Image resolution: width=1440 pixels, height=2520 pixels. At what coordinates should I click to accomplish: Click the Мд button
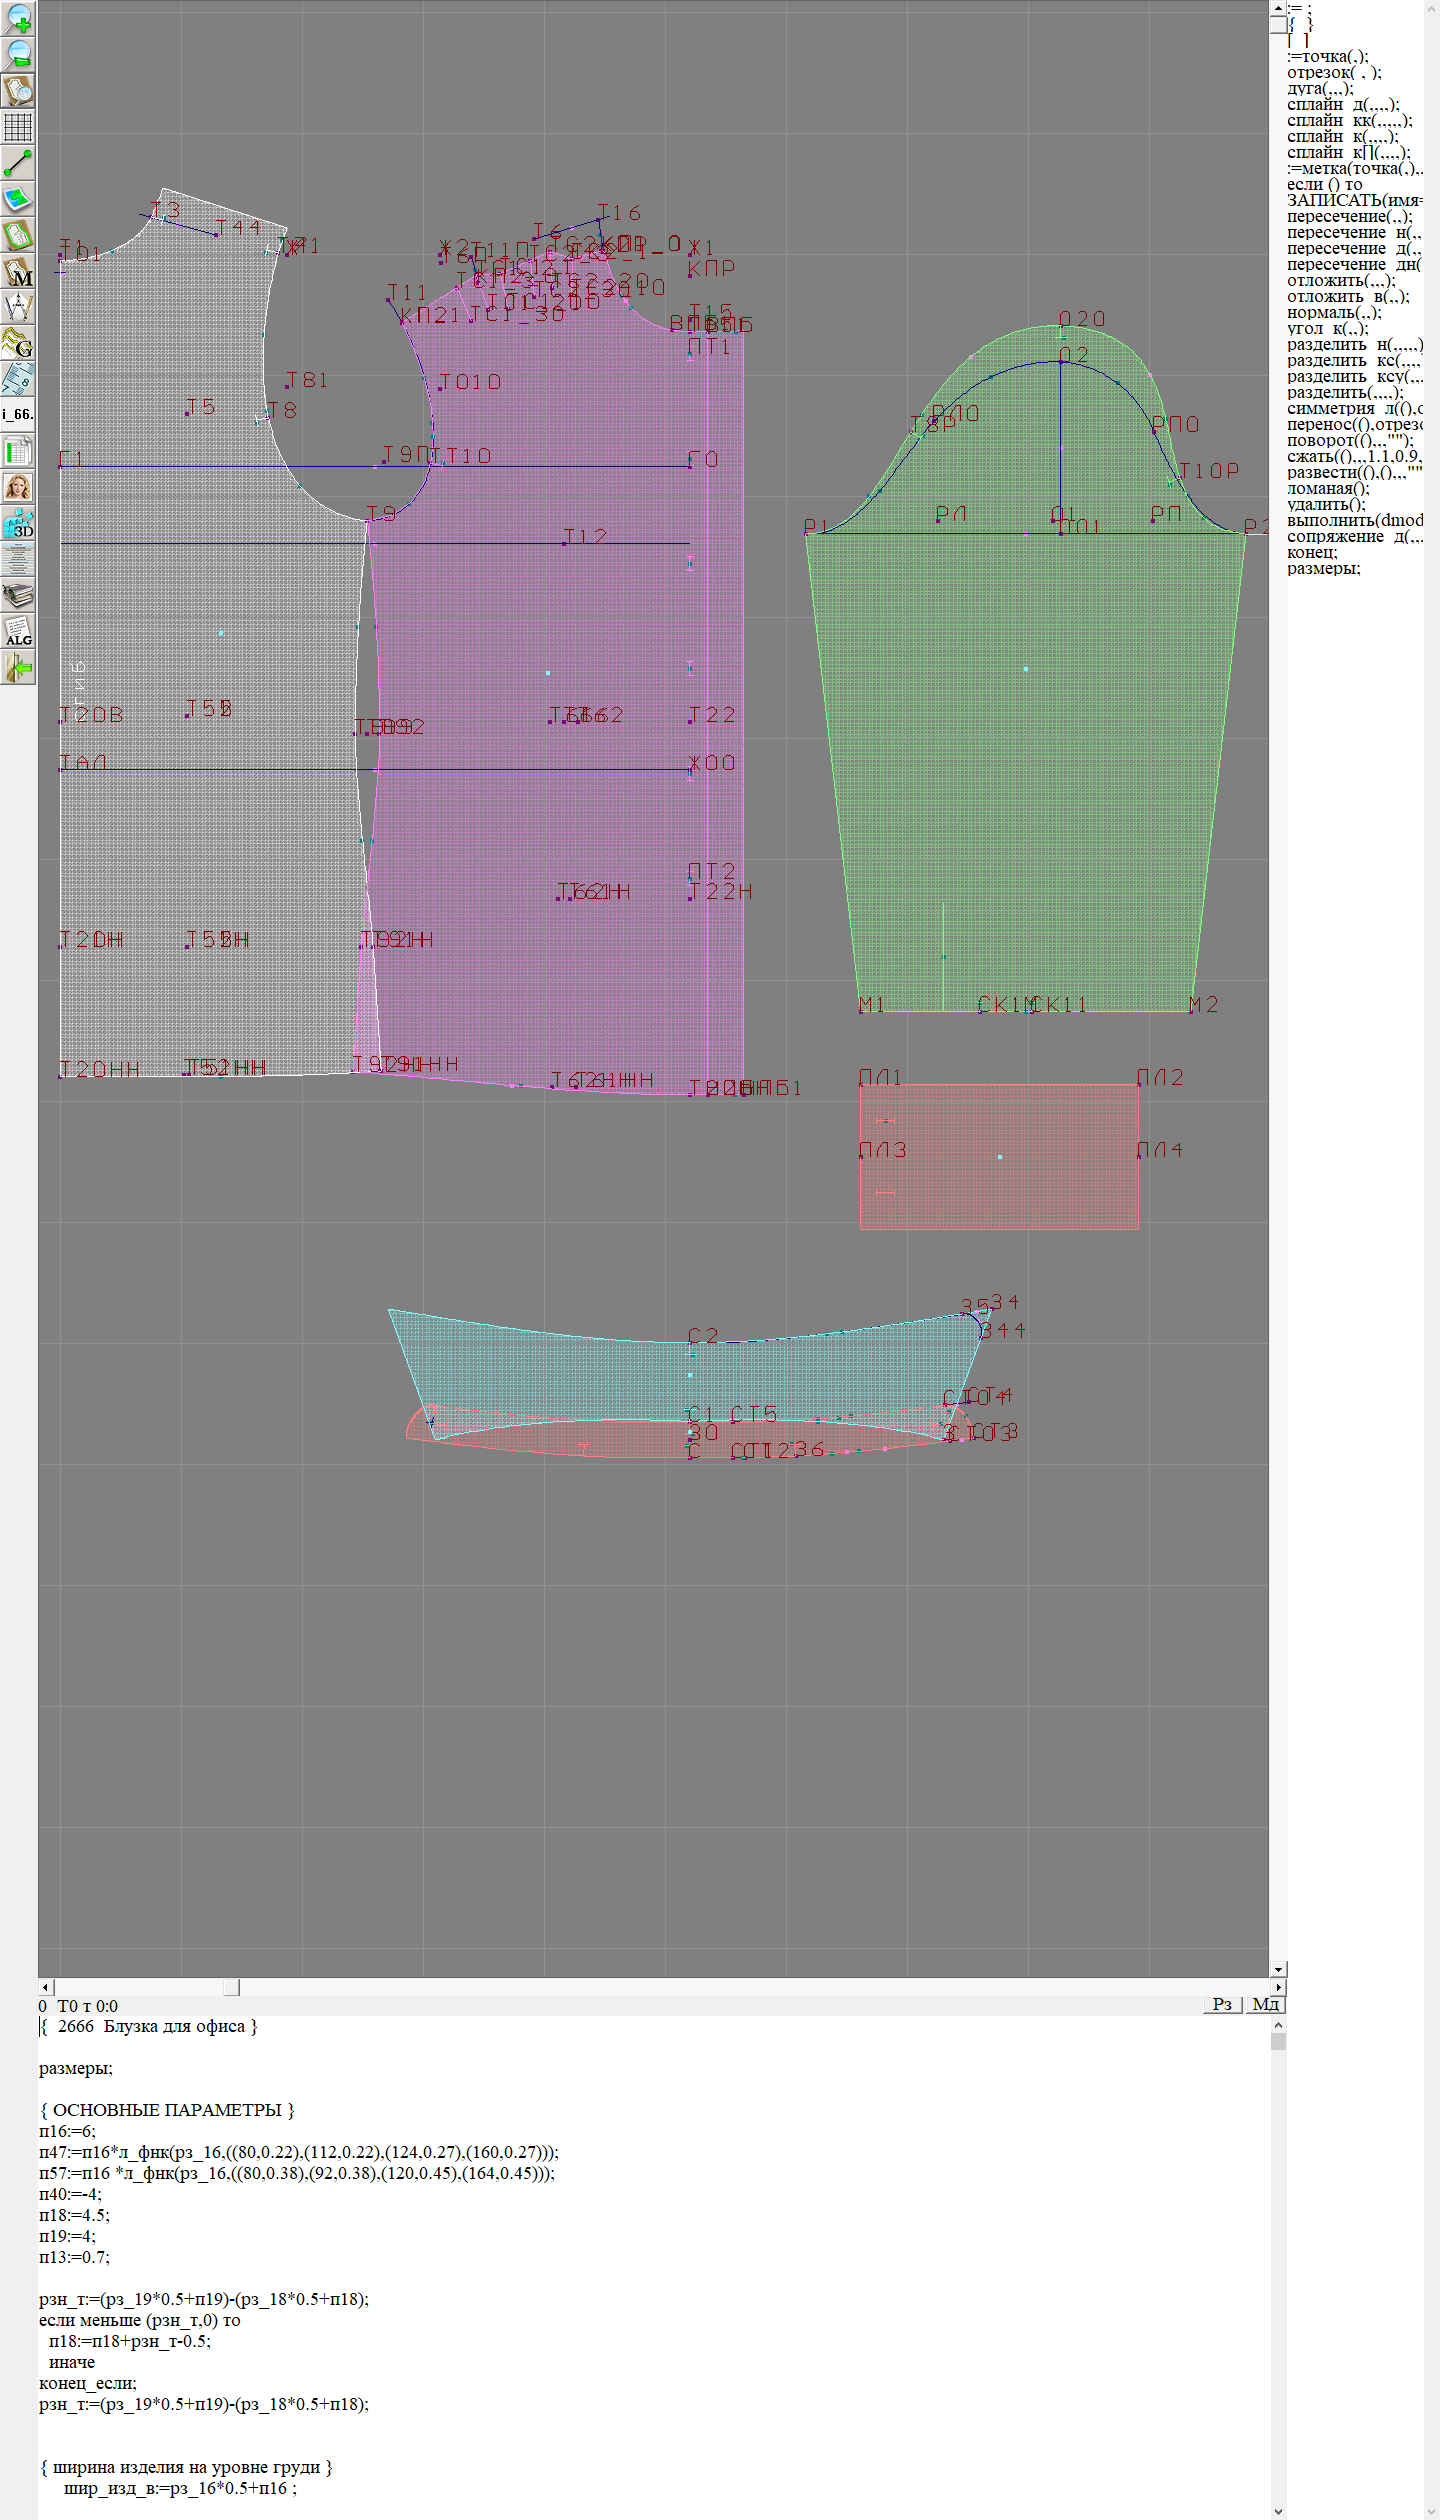[x=1265, y=2004]
